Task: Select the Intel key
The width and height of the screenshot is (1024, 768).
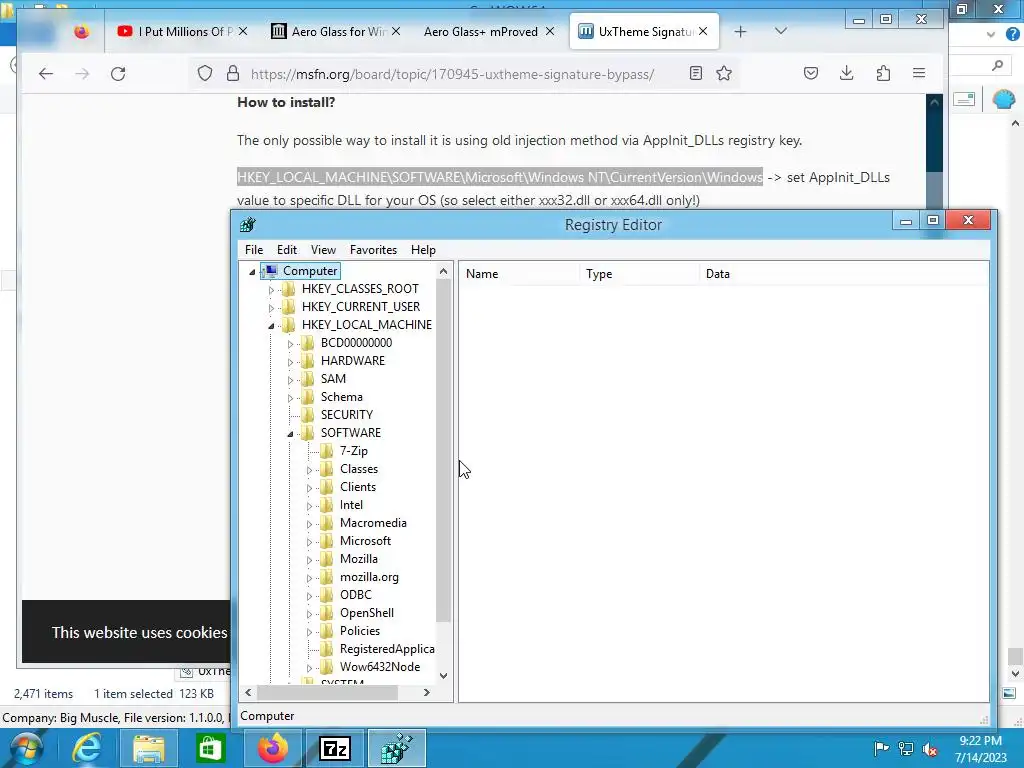Action: [351, 505]
